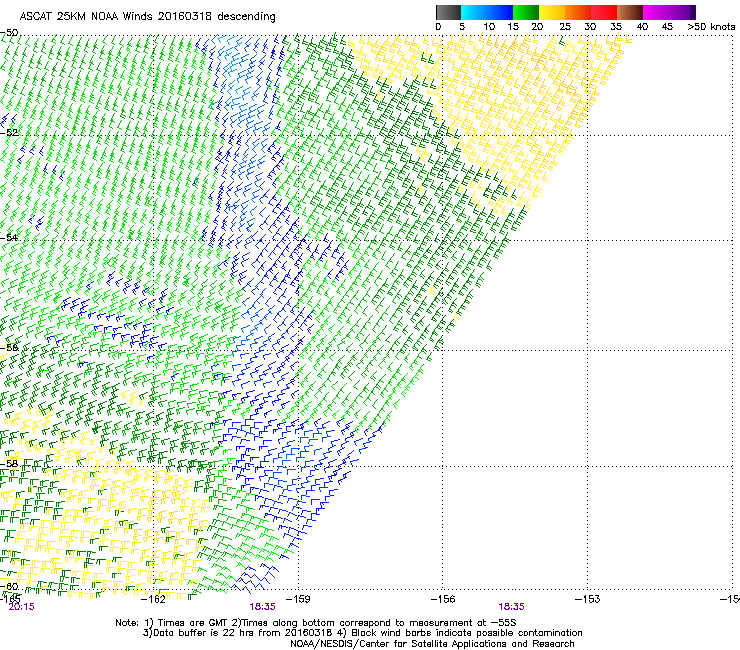Image resolution: width=740 pixels, height=650 pixels.
Task: Click the '-162' longitude axis label
Action: pyautogui.click(x=153, y=599)
